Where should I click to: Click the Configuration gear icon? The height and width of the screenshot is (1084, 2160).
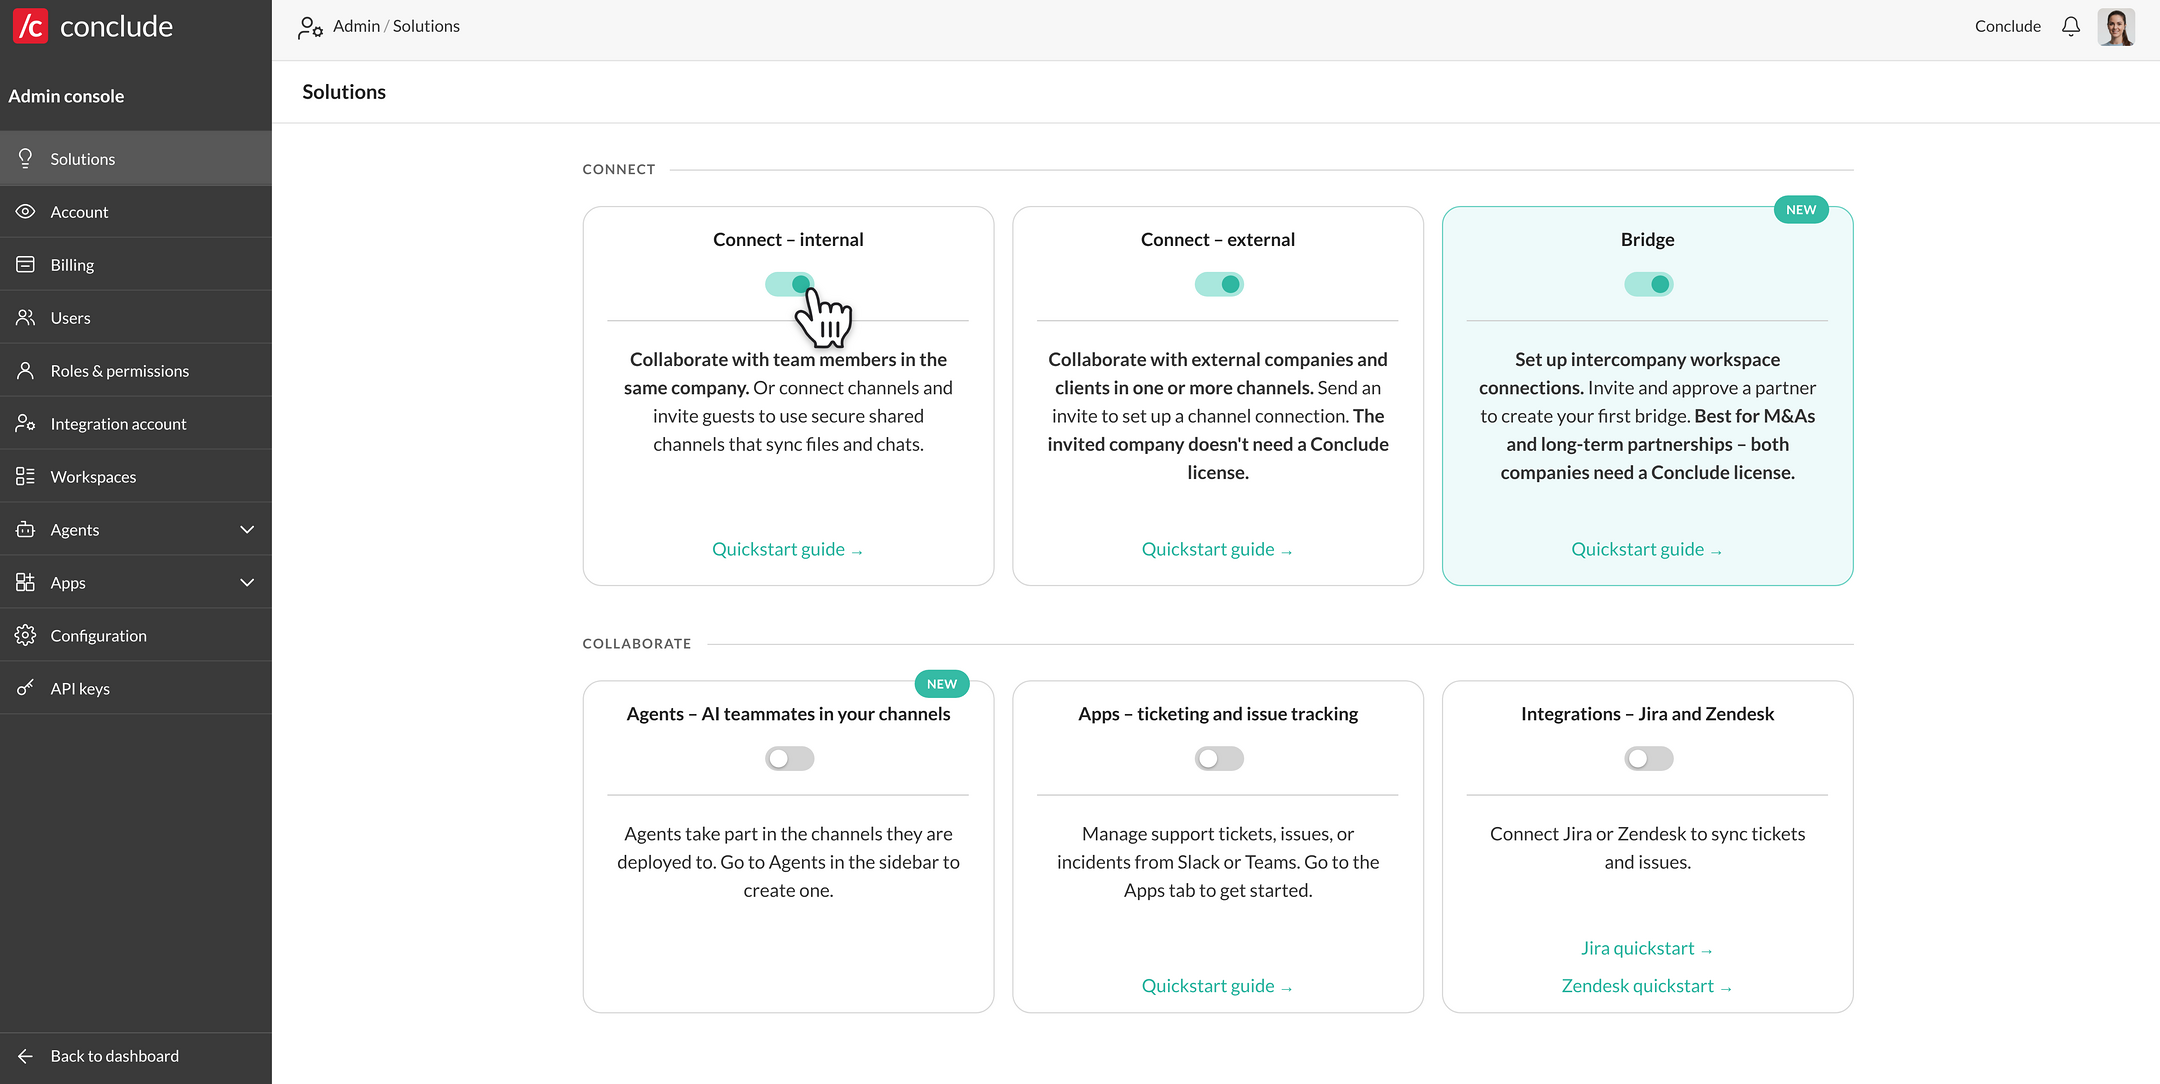pos(26,635)
